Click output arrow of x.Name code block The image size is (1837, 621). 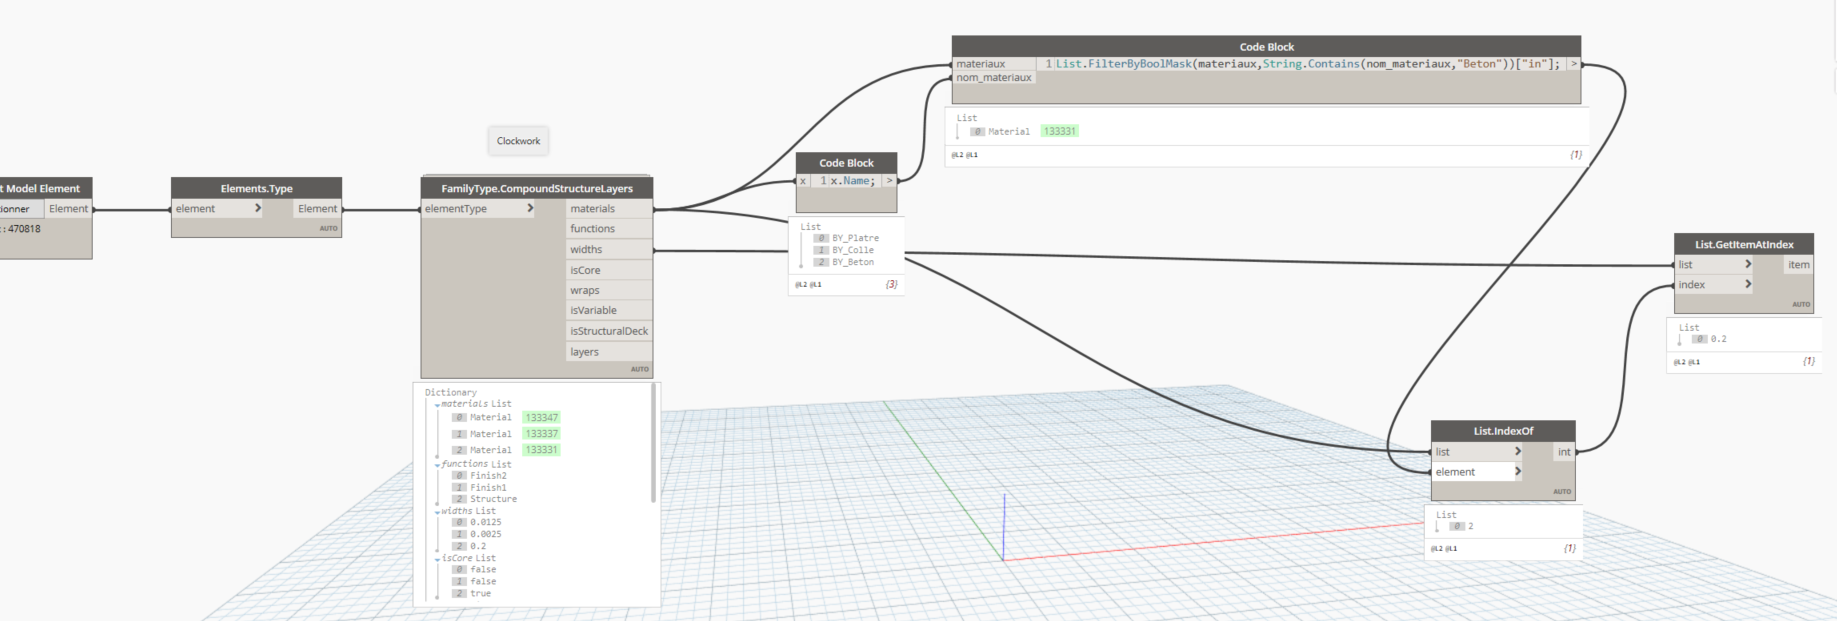[889, 181]
